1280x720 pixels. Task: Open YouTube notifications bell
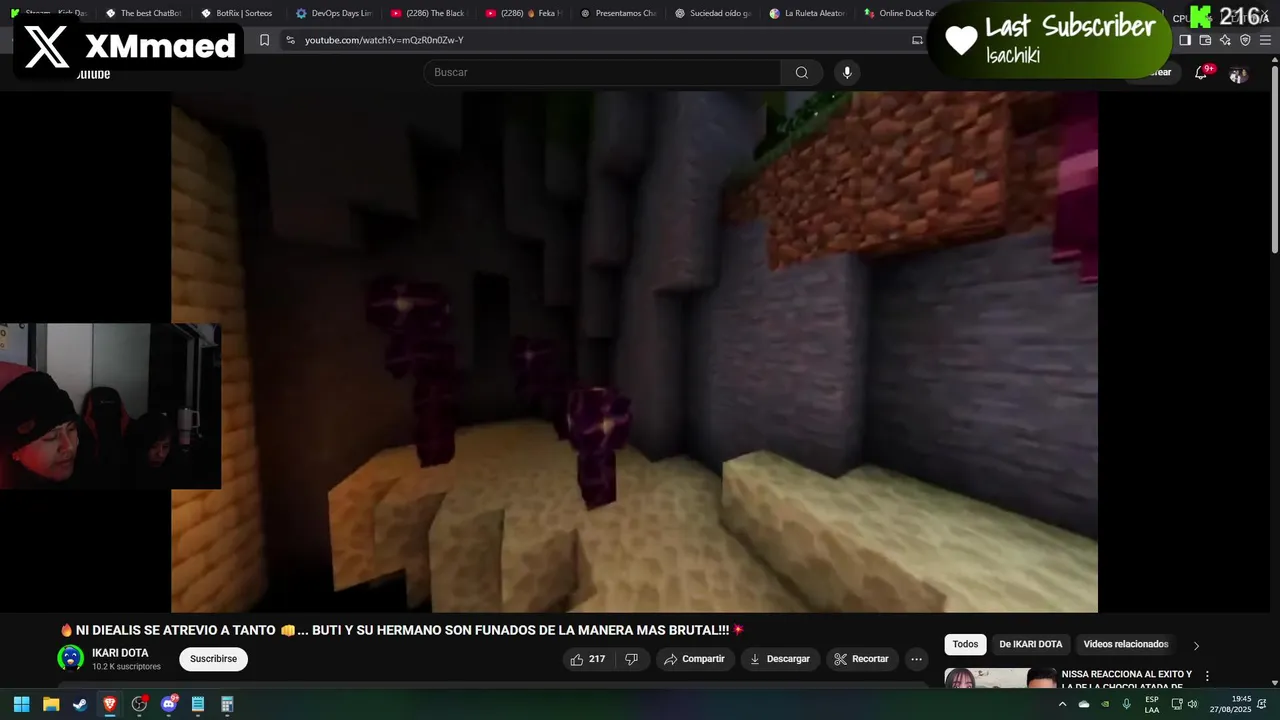1201,73
